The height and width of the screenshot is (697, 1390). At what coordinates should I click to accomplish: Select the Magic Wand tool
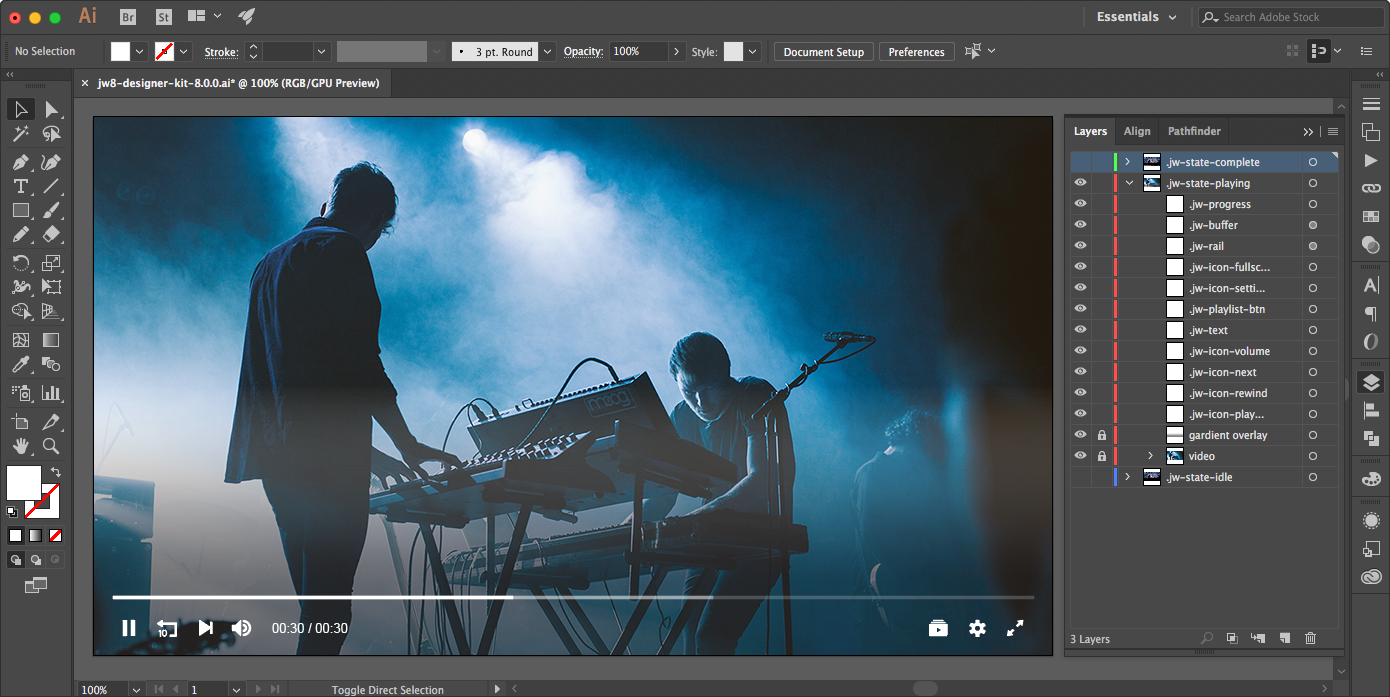click(20, 134)
